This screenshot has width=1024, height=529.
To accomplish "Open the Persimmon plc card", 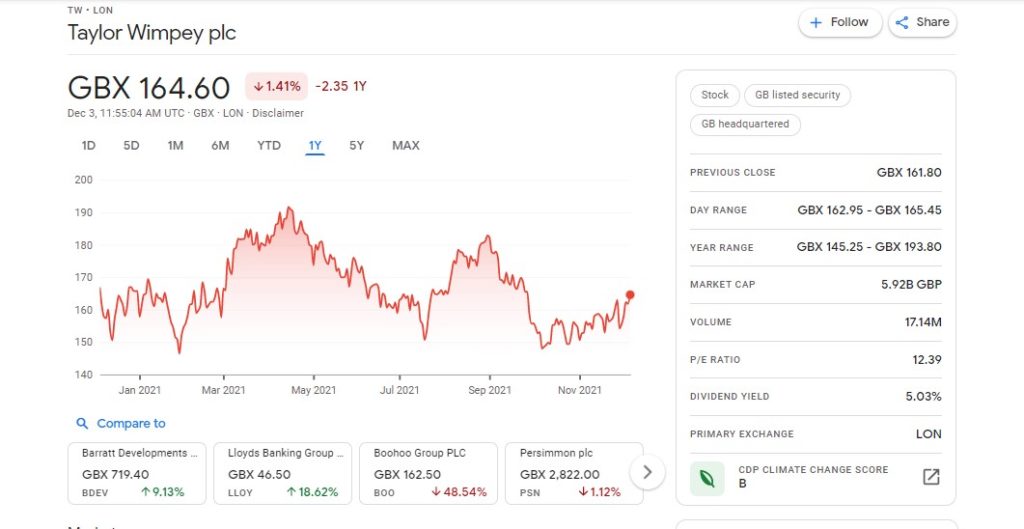I will point(574,473).
